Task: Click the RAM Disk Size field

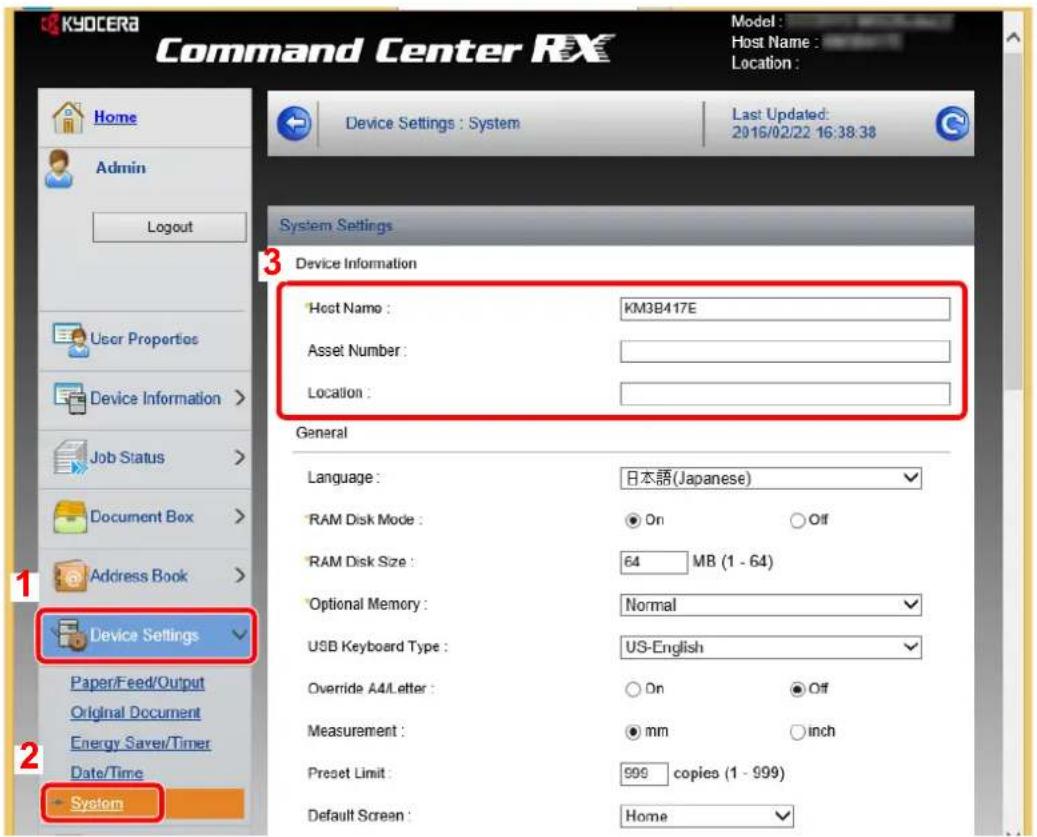Action: click(653, 563)
